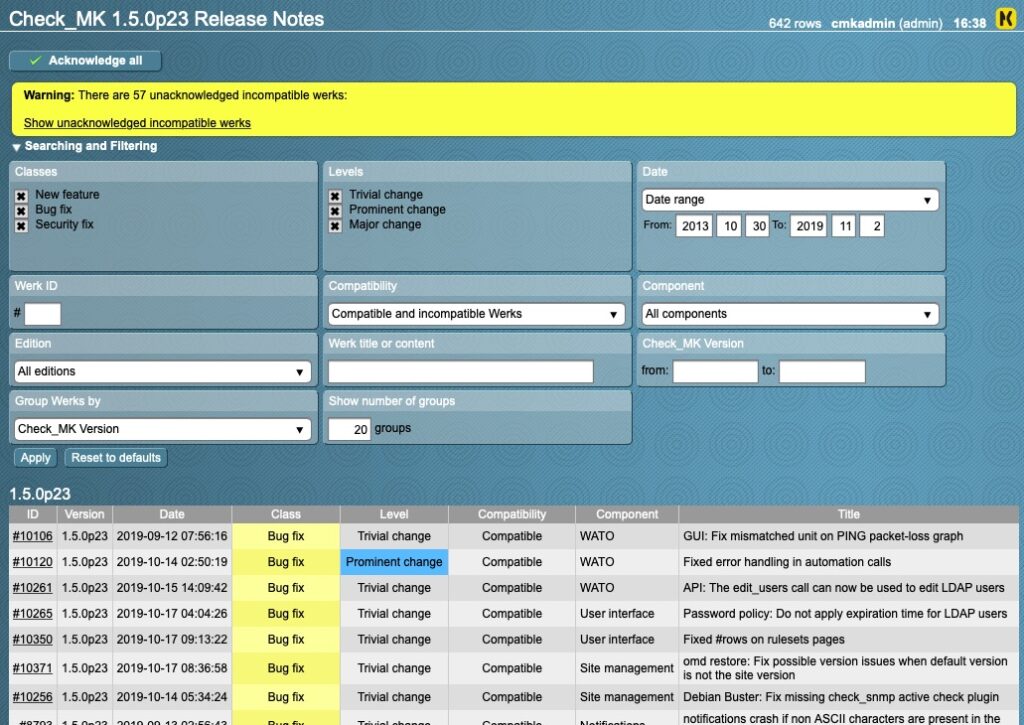The height and width of the screenshot is (725, 1024).
Task: Click the 1.5.0p23 group heading
Action: 40,494
